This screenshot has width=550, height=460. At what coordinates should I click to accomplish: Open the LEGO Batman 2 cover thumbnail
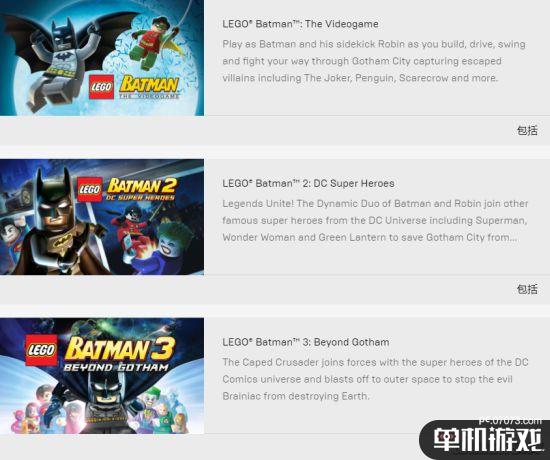[x=102, y=217]
